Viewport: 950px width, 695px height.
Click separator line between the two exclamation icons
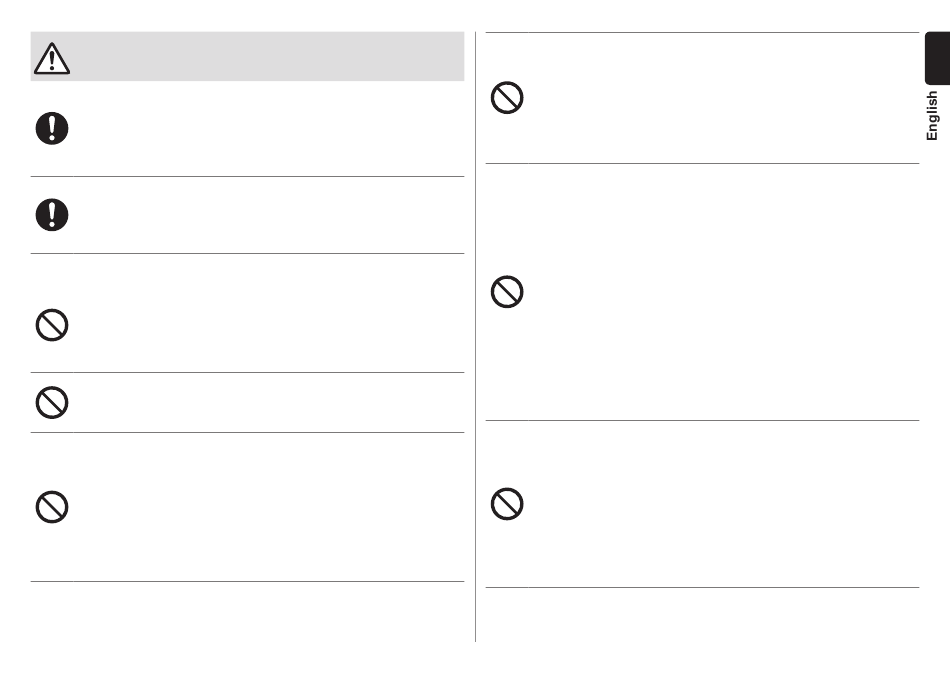(247, 176)
